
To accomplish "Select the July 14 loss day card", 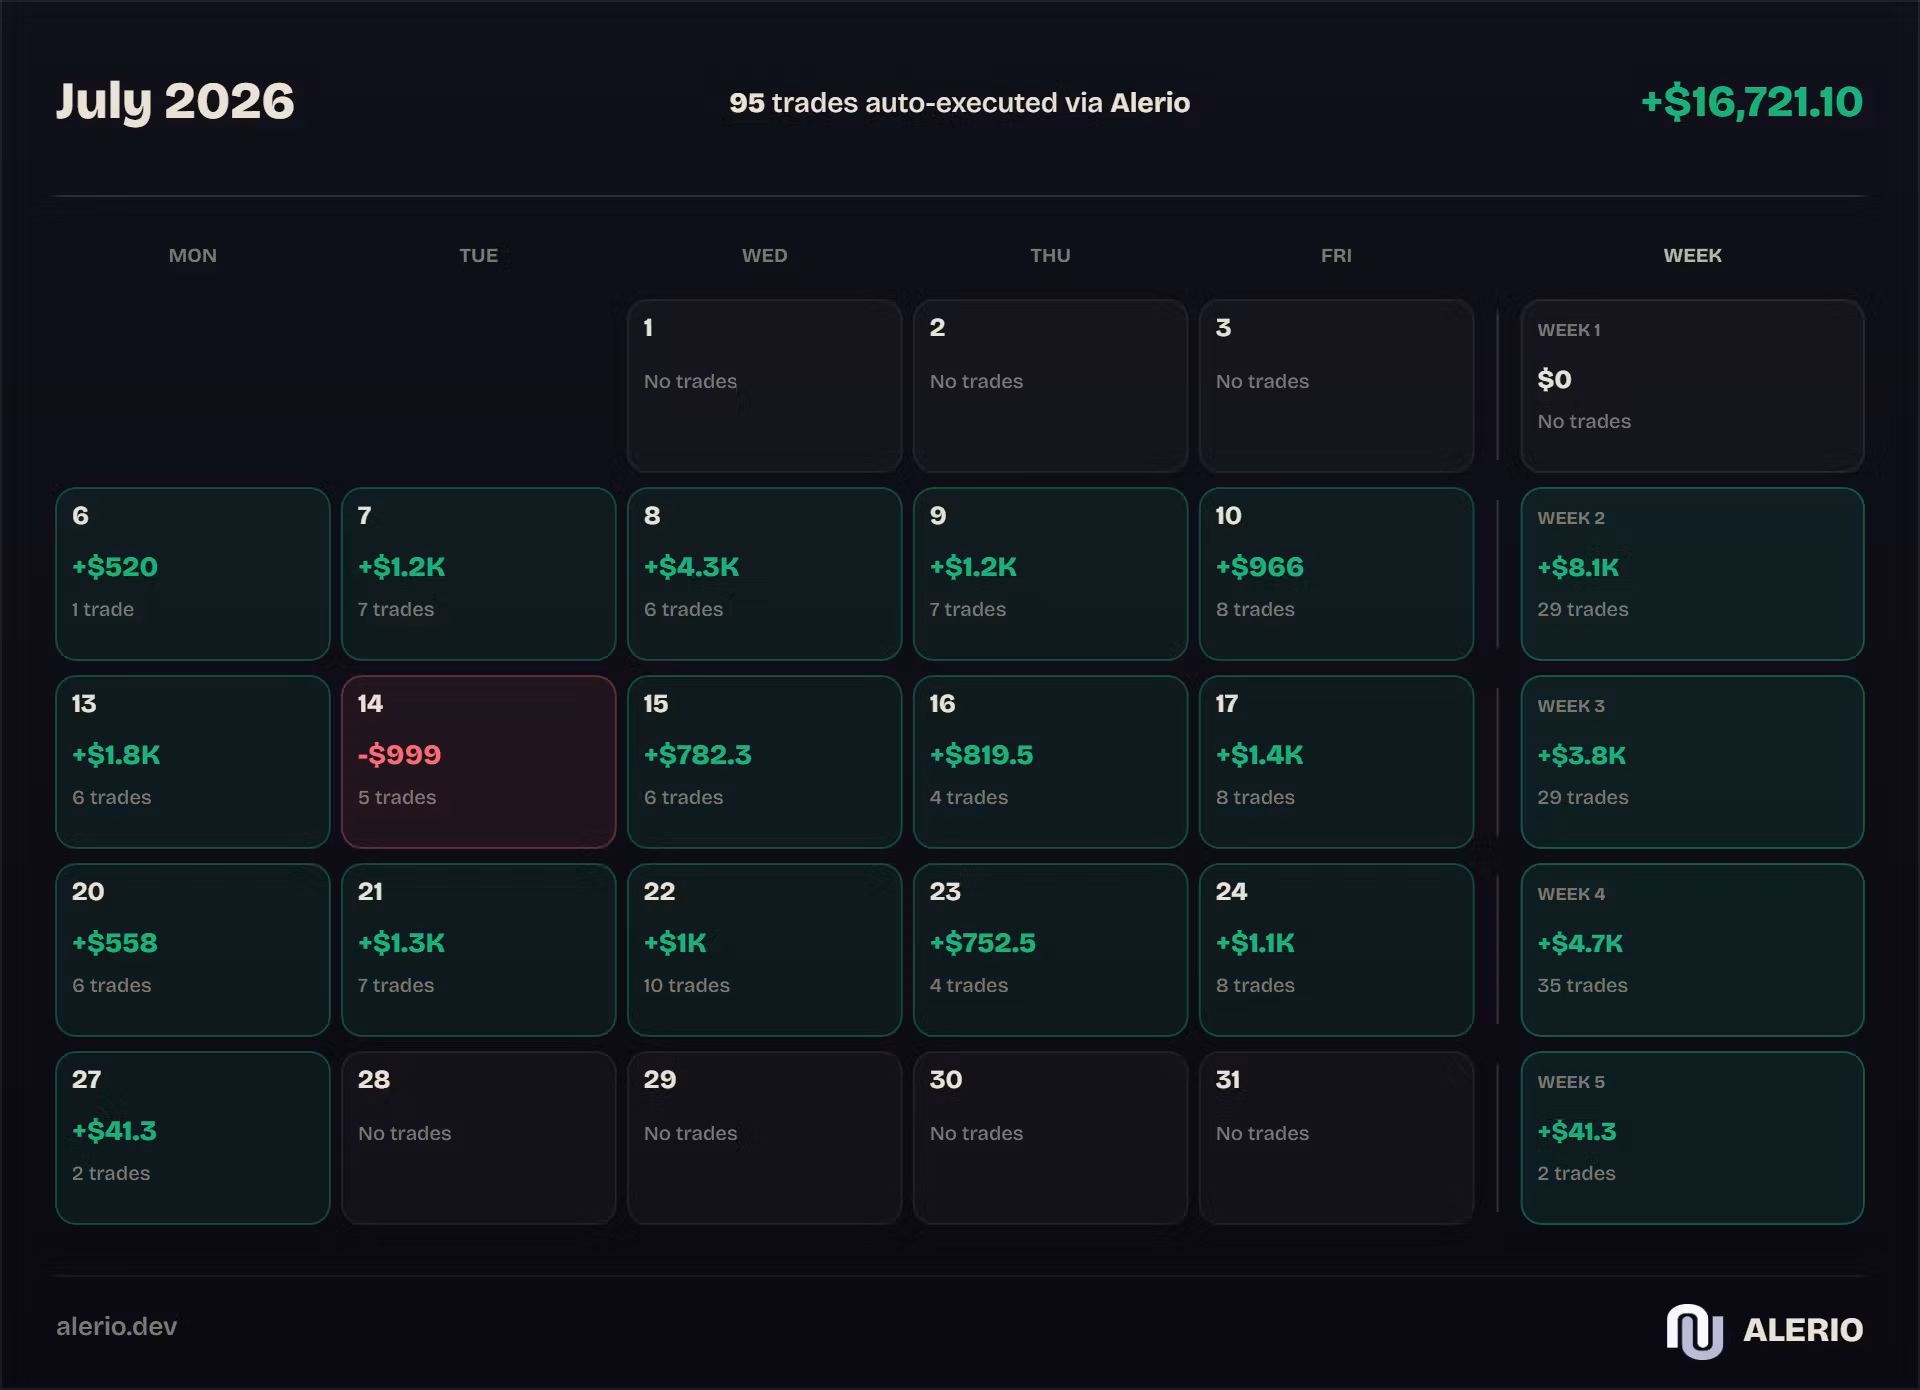I will 478,762.
